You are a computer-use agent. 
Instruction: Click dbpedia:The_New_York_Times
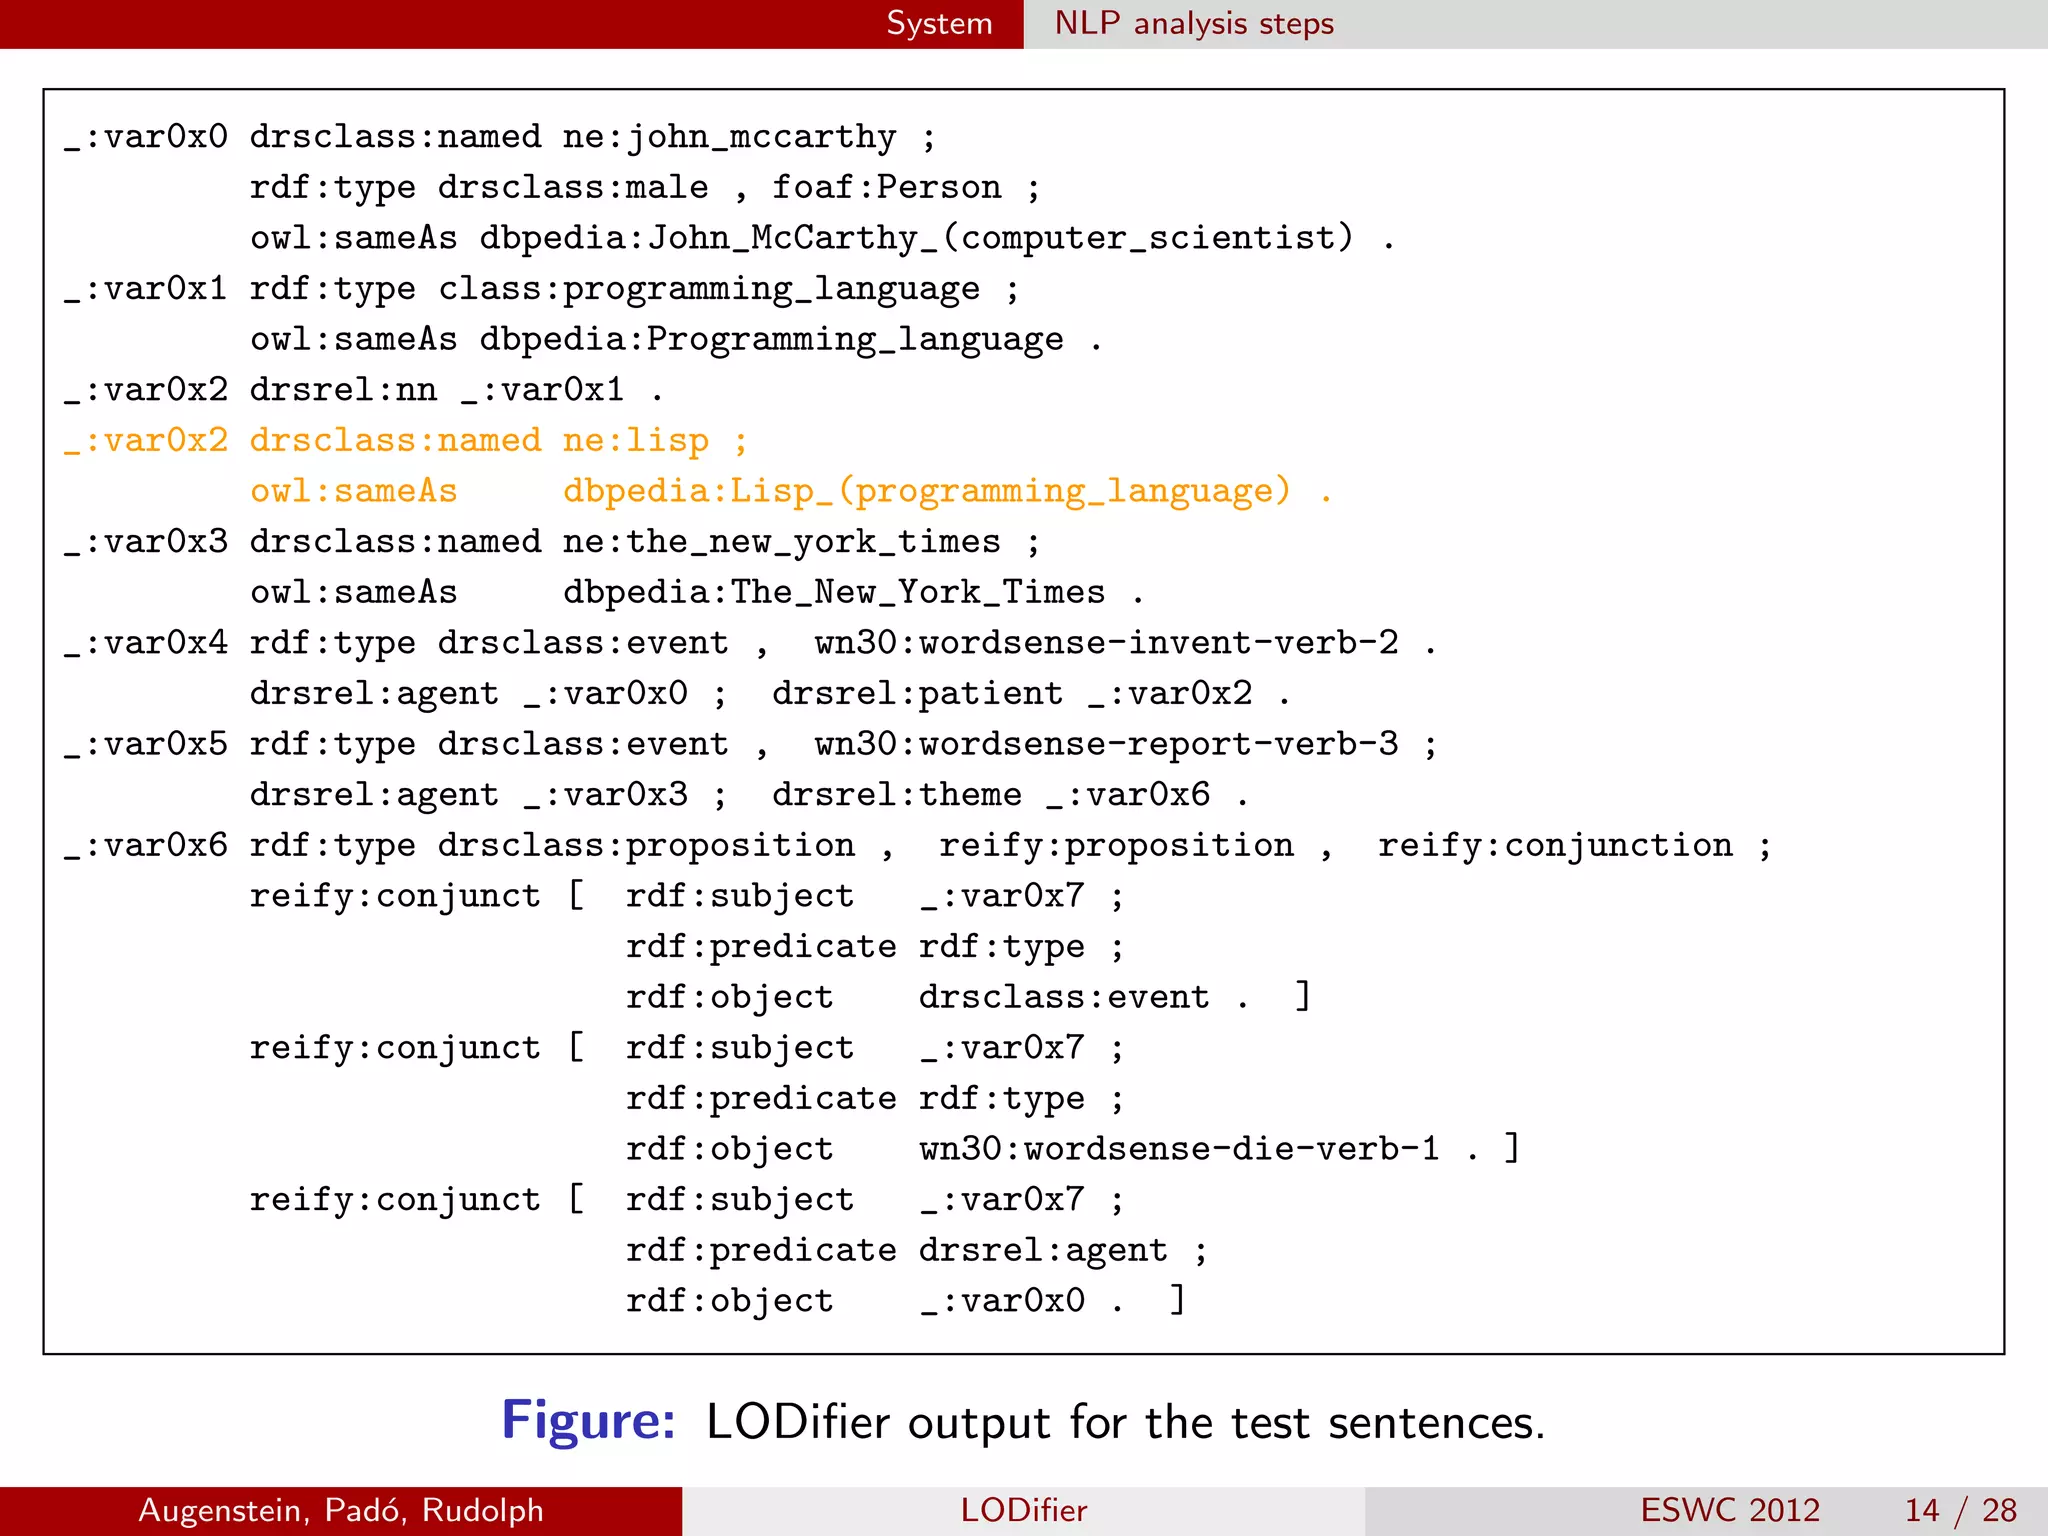coord(834,592)
